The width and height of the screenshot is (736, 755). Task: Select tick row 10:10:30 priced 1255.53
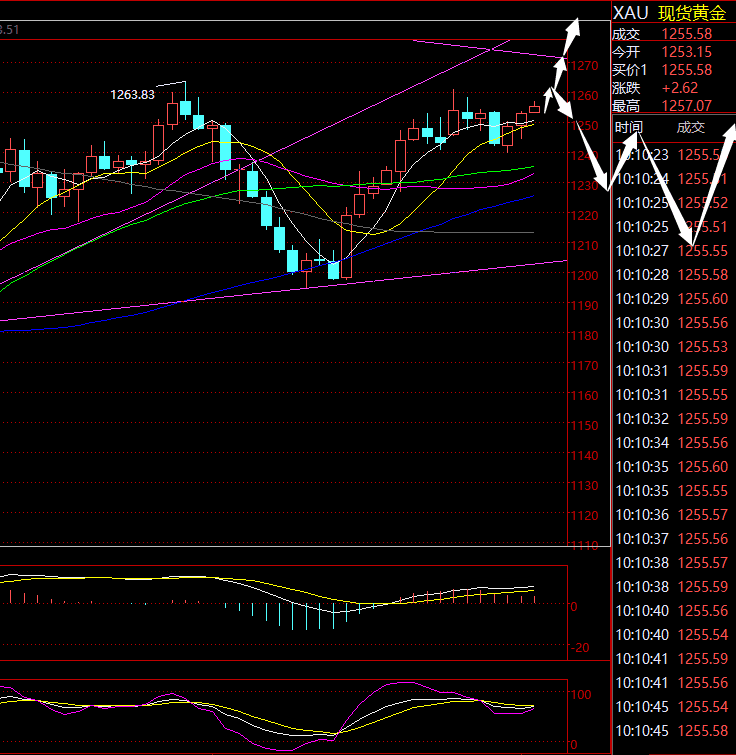(673, 347)
